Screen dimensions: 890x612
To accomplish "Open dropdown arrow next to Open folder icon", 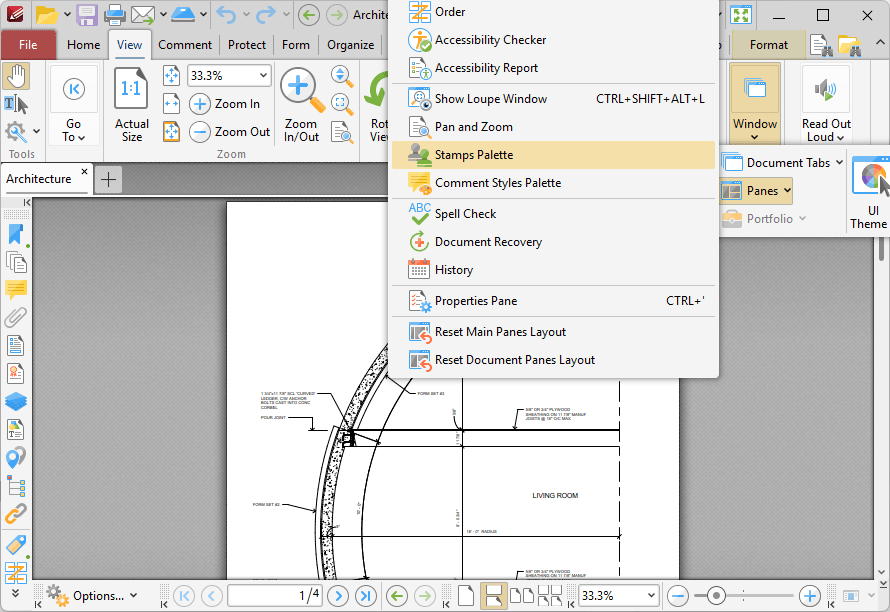I will click(x=67, y=14).
